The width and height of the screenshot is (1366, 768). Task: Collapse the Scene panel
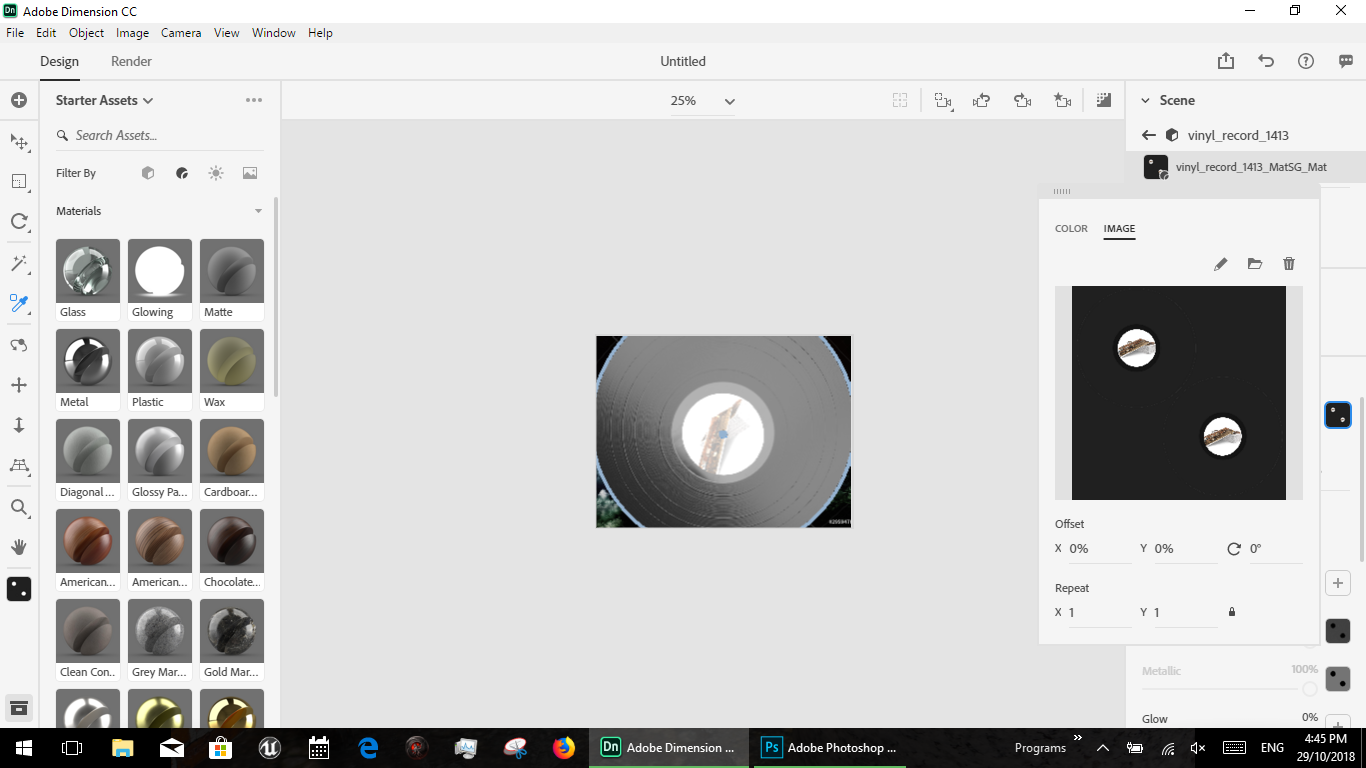click(x=1145, y=100)
